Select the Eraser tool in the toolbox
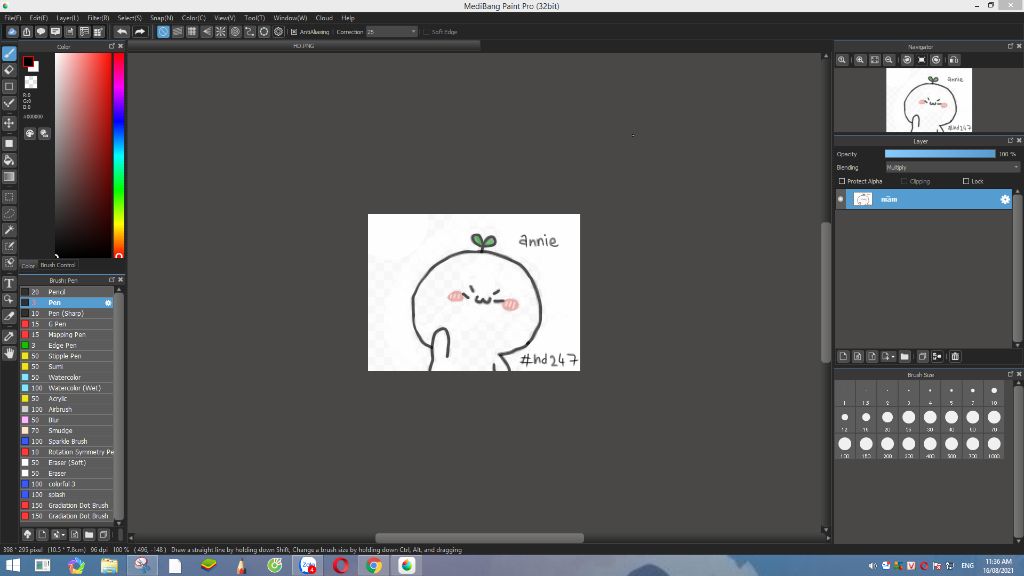Image resolution: width=1024 pixels, height=576 pixels. point(9,70)
